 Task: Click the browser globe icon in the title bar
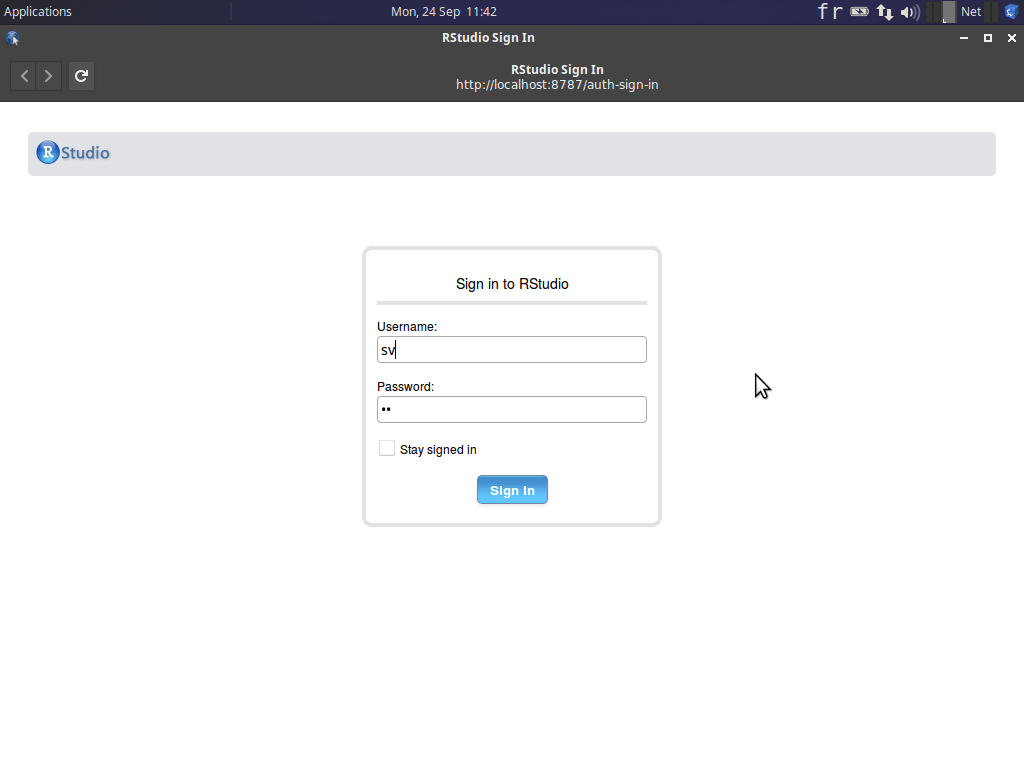pos(12,38)
